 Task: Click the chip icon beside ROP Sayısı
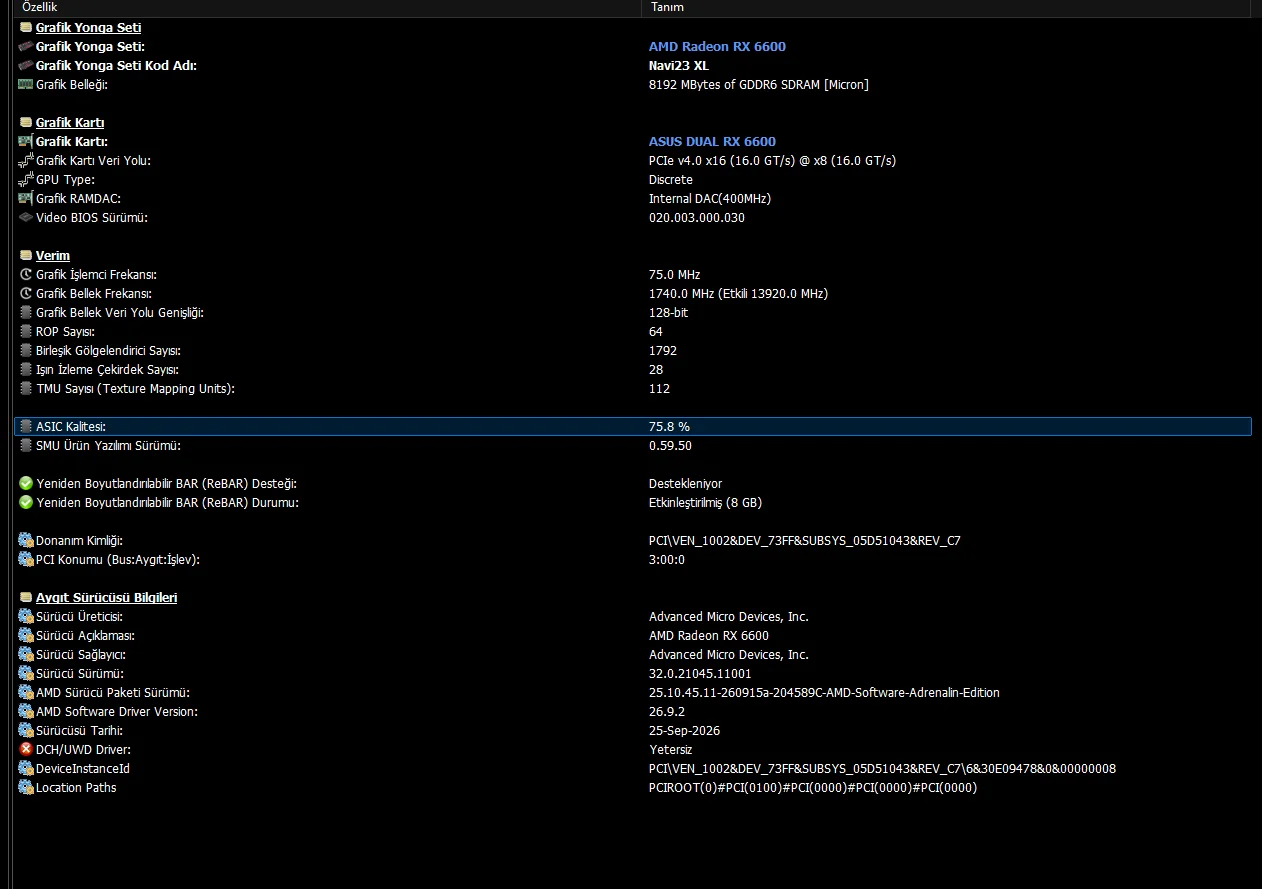pyautogui.click(x=26, y=332)
